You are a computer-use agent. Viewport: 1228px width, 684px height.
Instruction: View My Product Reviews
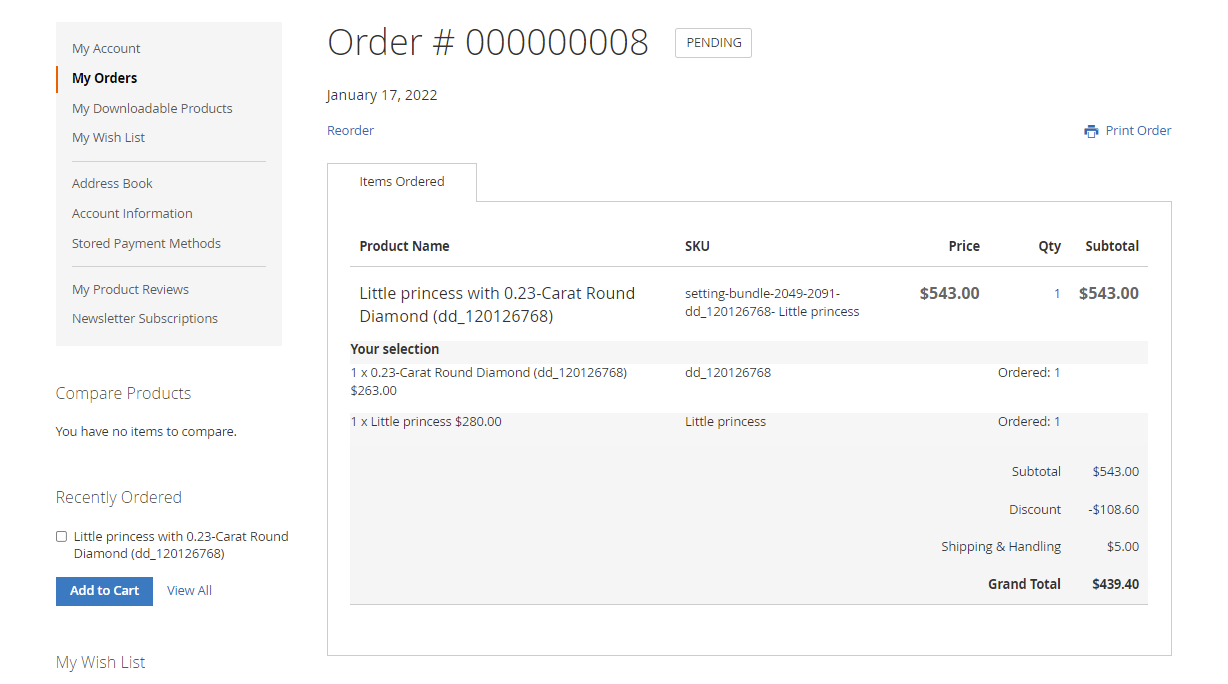point(130,289)
